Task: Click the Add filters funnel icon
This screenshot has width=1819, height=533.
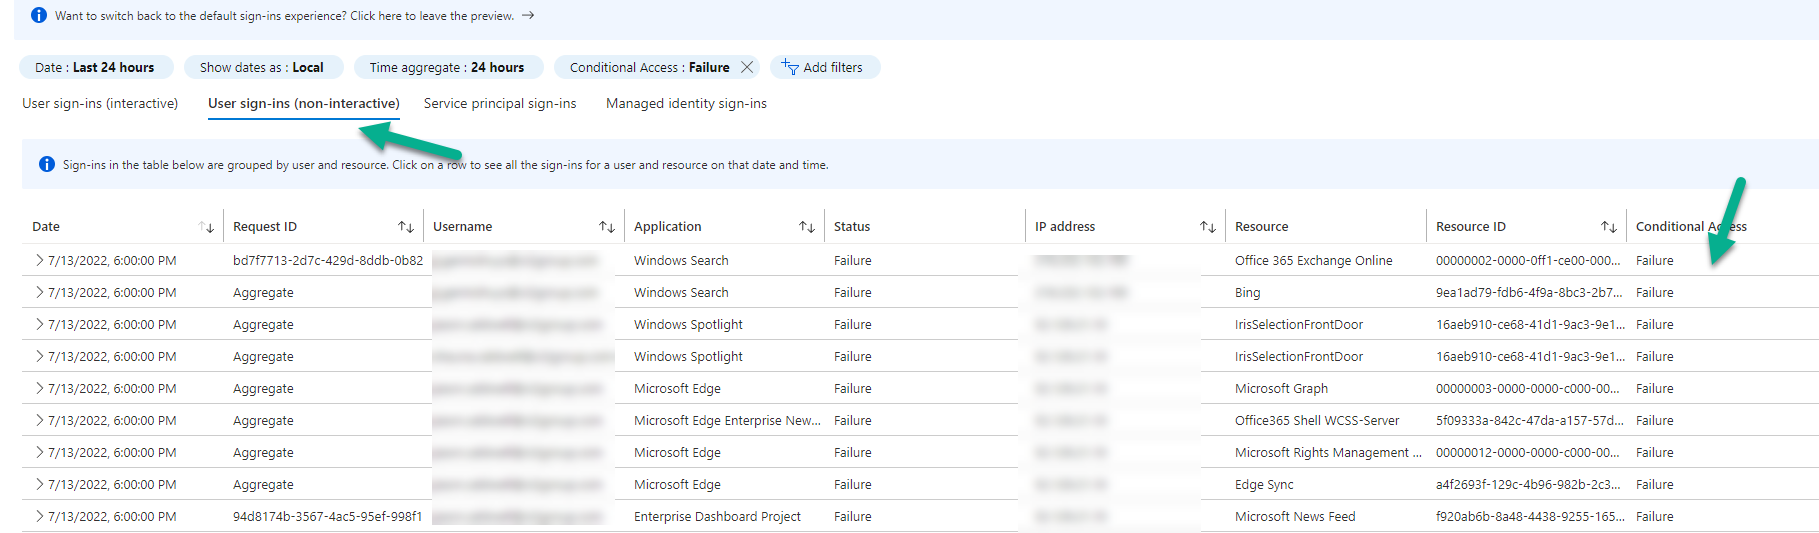Action: coord(790,67)
